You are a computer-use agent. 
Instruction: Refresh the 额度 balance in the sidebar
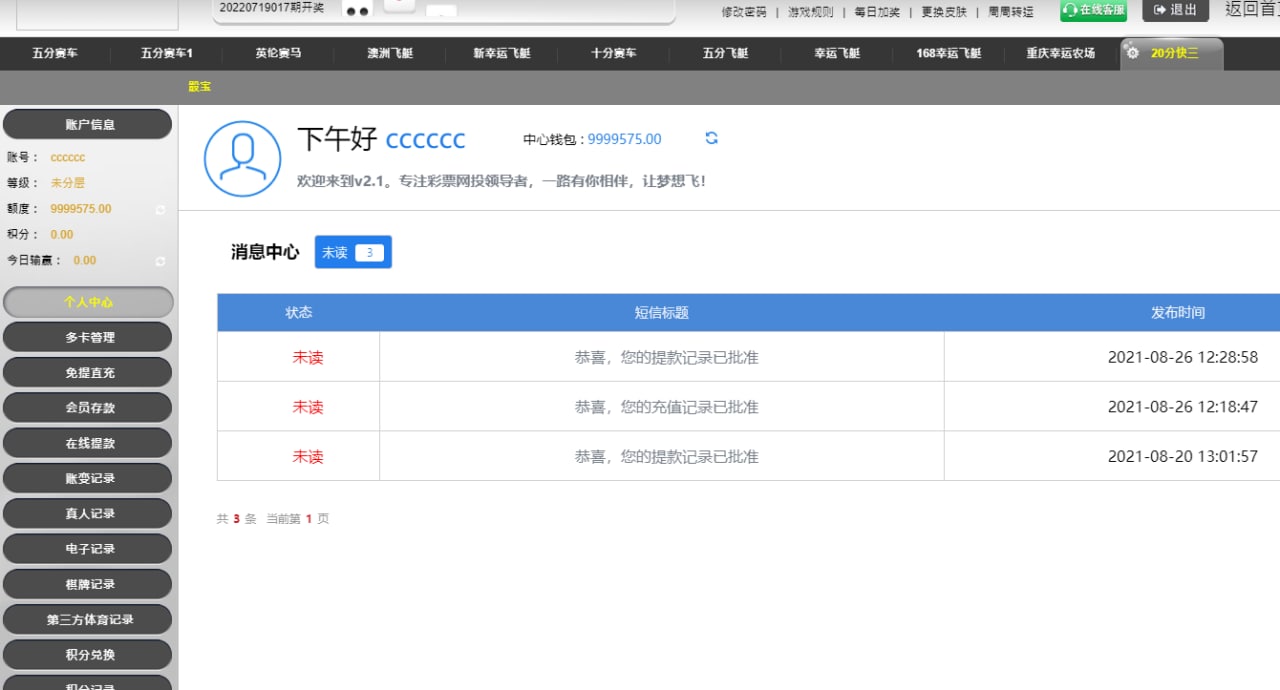pos(160,210)
